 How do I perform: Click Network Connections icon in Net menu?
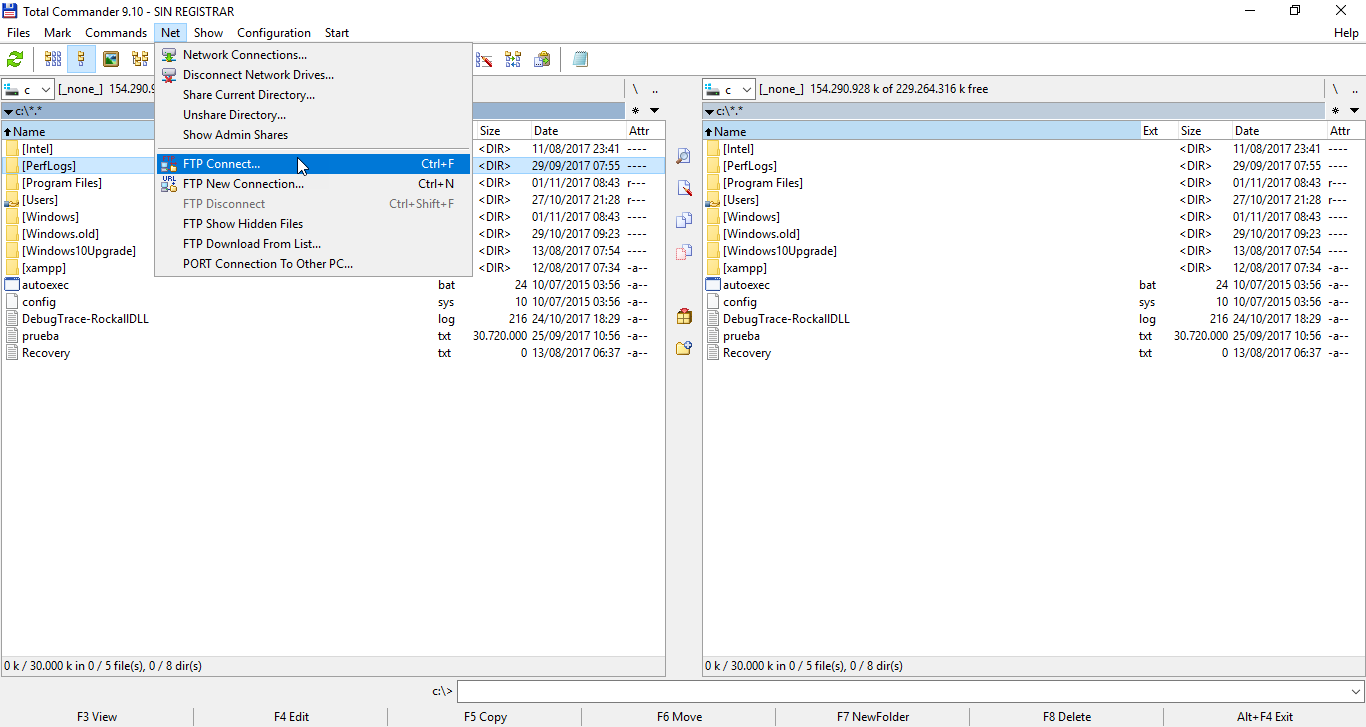pos(169,55)
